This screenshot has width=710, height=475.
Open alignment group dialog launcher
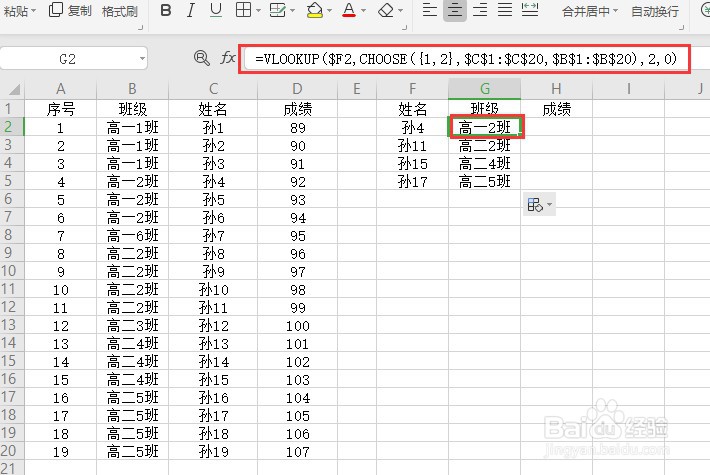pyautogui.click(x=681, y=28)
